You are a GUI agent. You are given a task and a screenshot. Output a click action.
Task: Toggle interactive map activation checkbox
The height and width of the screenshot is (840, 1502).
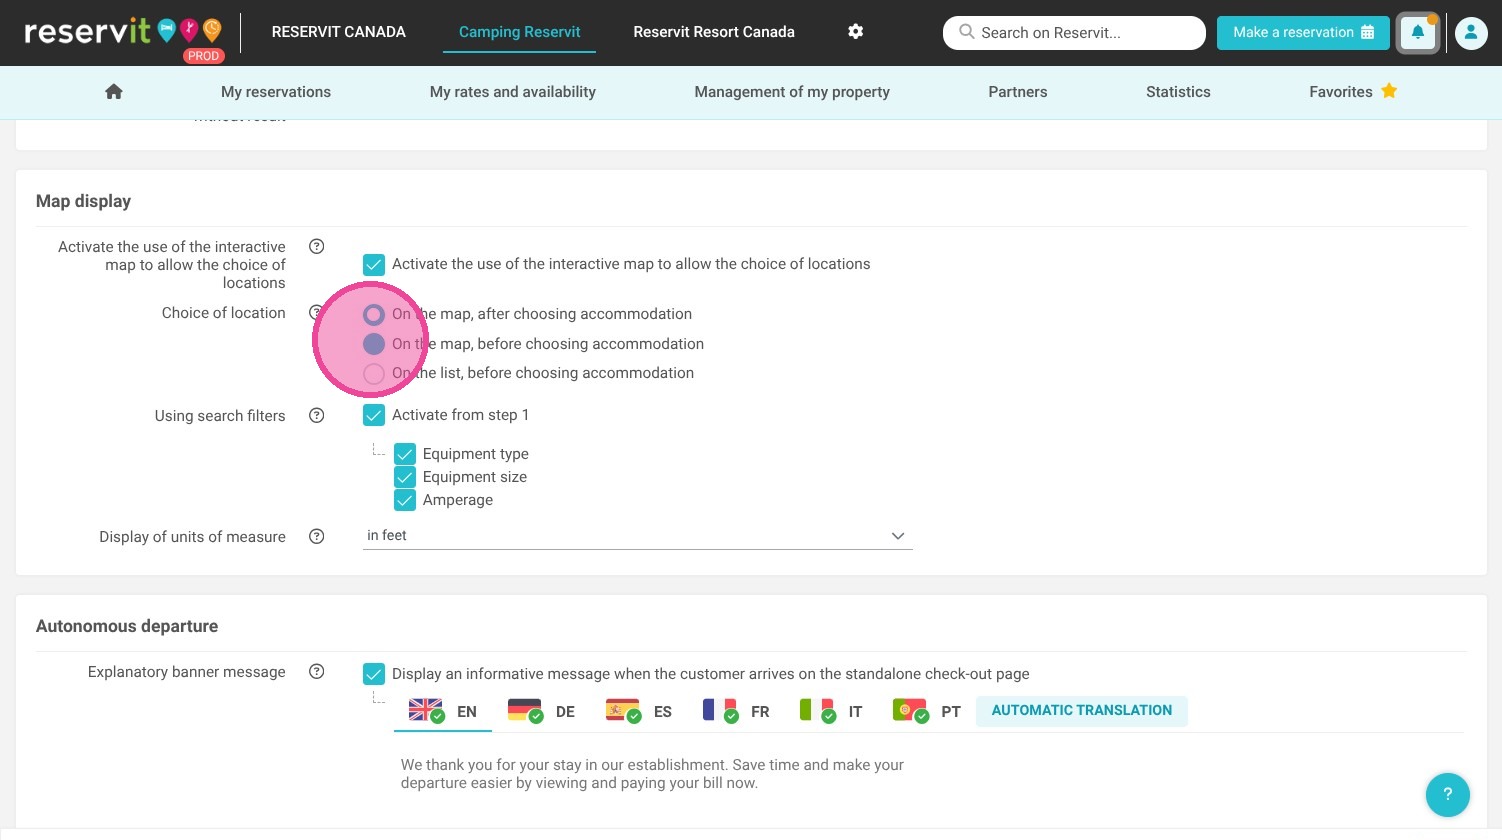click(374, 264)
